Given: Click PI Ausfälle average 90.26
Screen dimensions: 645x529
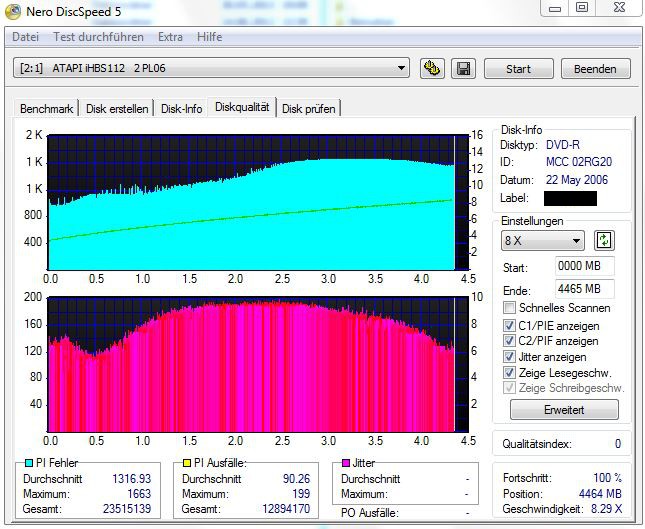Looking at the screenshot, I should tap(297, 478).
